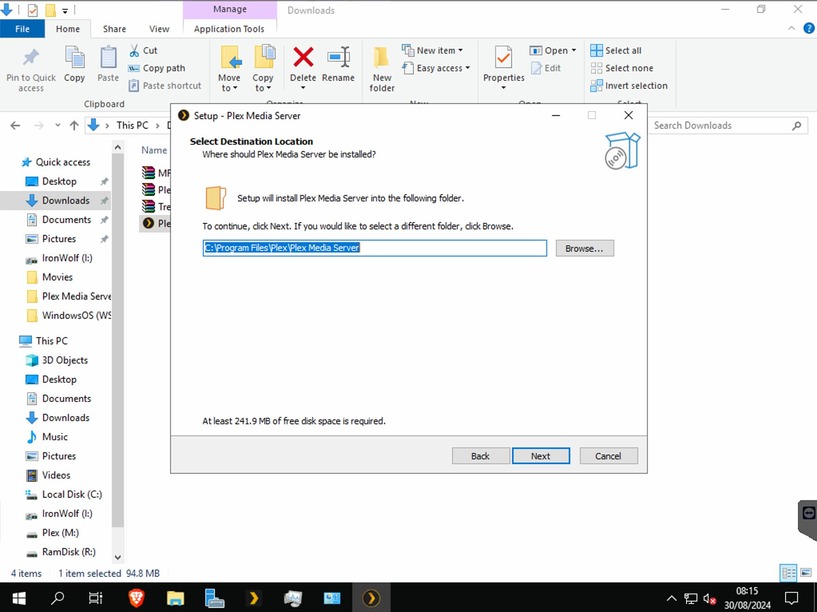
Task: Click Next in Plex setup
Action: 540,456
